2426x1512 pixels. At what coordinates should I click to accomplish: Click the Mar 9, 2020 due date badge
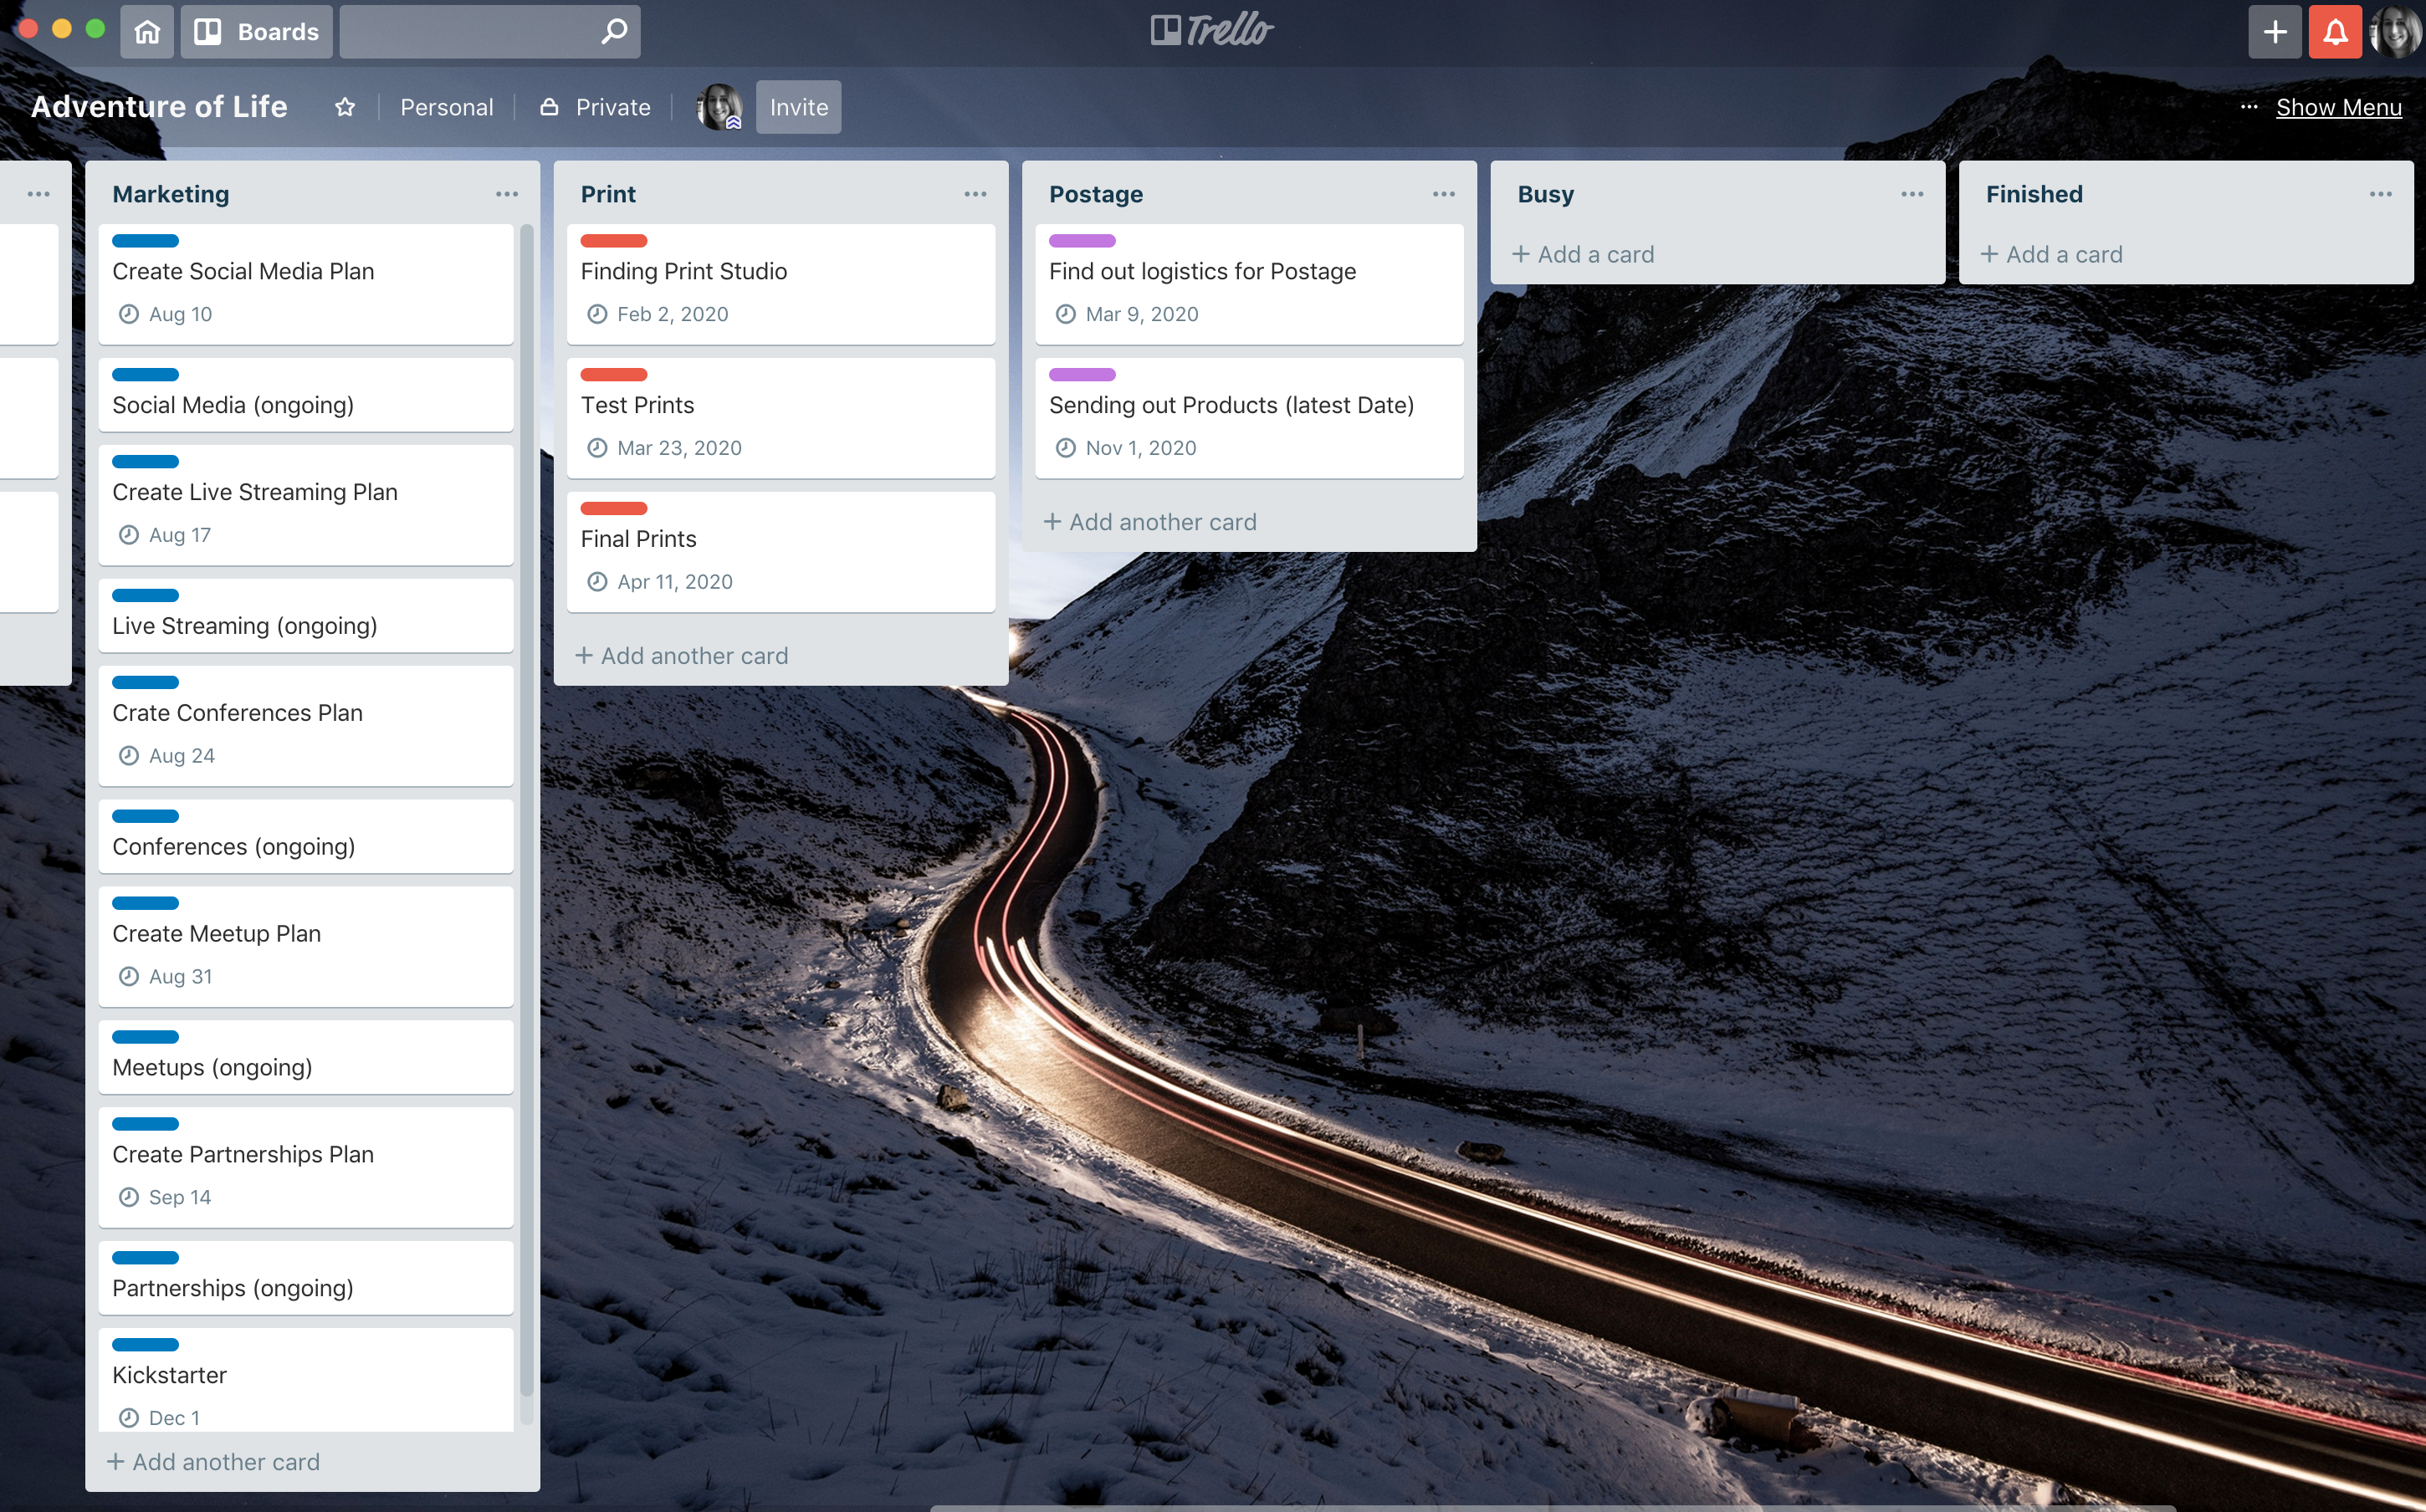pyautogui.click(x=1127, y=314)
